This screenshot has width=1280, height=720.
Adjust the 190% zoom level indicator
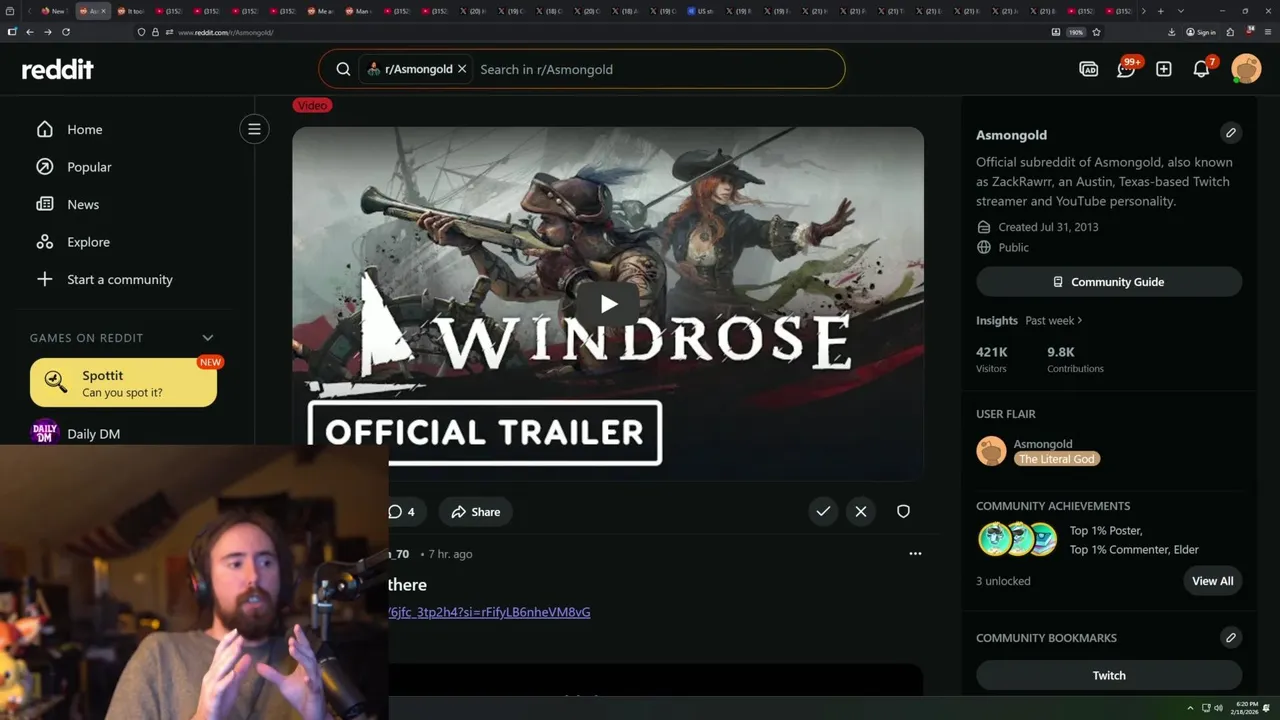(x=1076, y=32)
